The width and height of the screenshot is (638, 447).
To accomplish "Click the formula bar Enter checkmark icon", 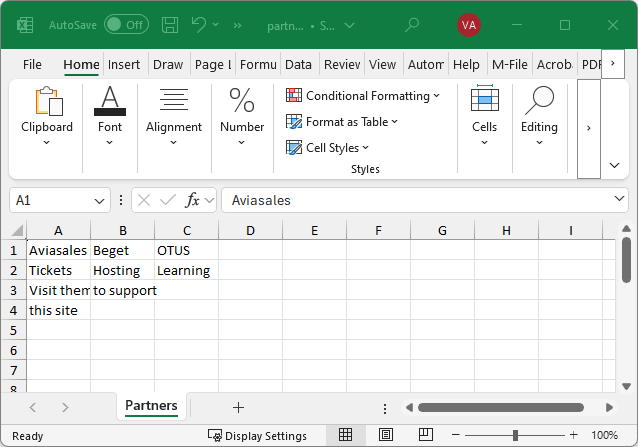I will [167, 200].
